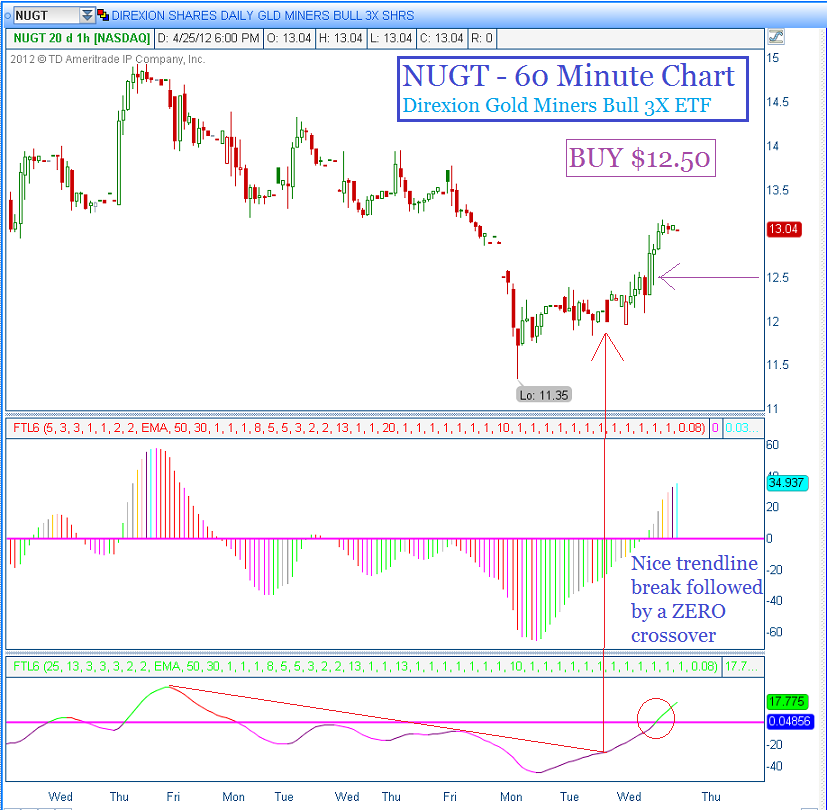The image size is (827, 810).
Task: Click the cyan 34.937 value bubble
Action: (787, 483)
